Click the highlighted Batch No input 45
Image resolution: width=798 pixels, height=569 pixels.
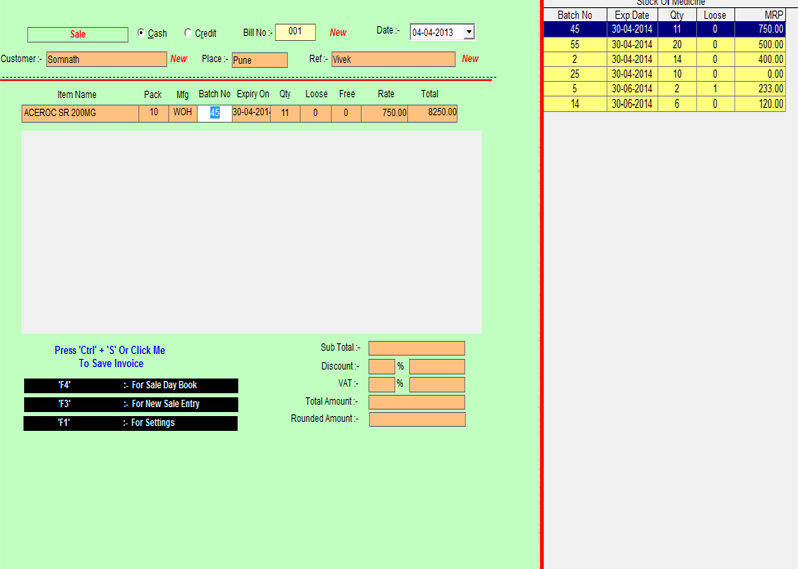tap(215, 113)
